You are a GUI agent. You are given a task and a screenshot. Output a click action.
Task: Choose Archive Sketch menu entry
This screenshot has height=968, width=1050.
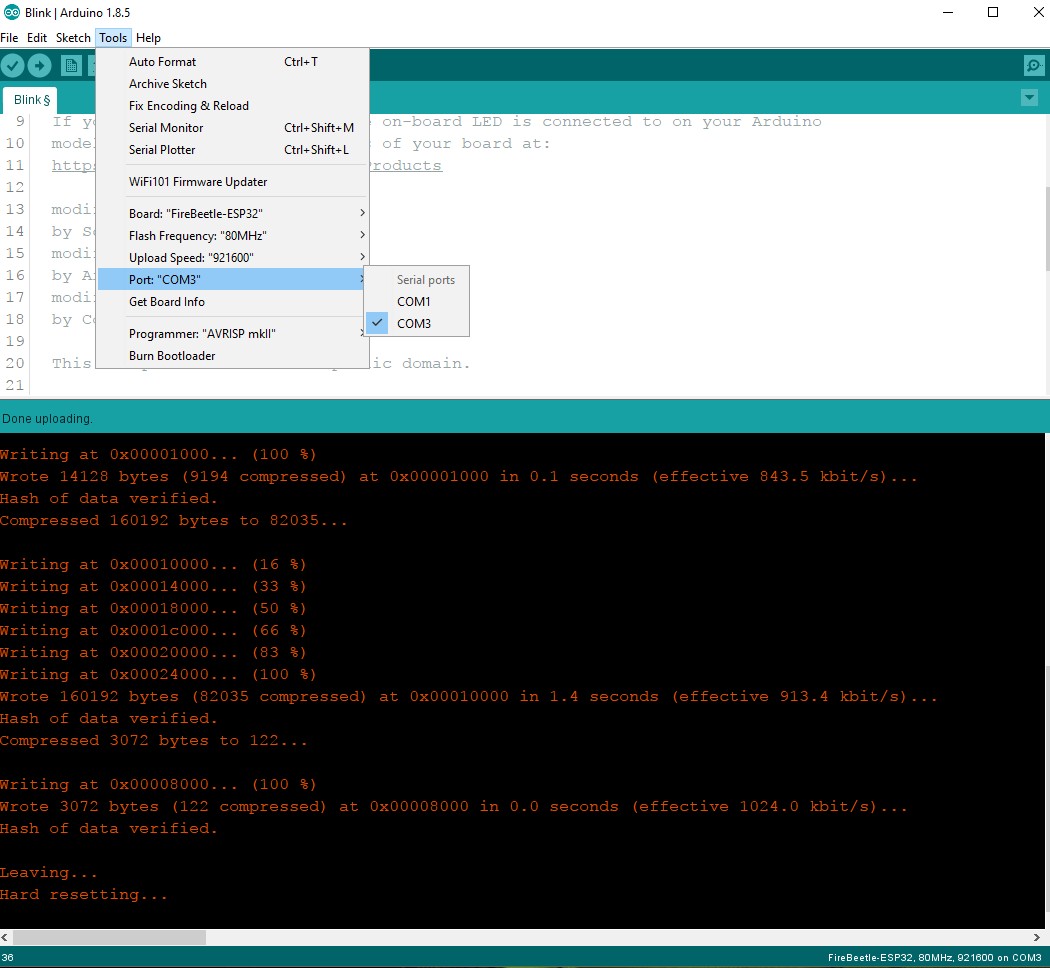(x=233, y=84)
